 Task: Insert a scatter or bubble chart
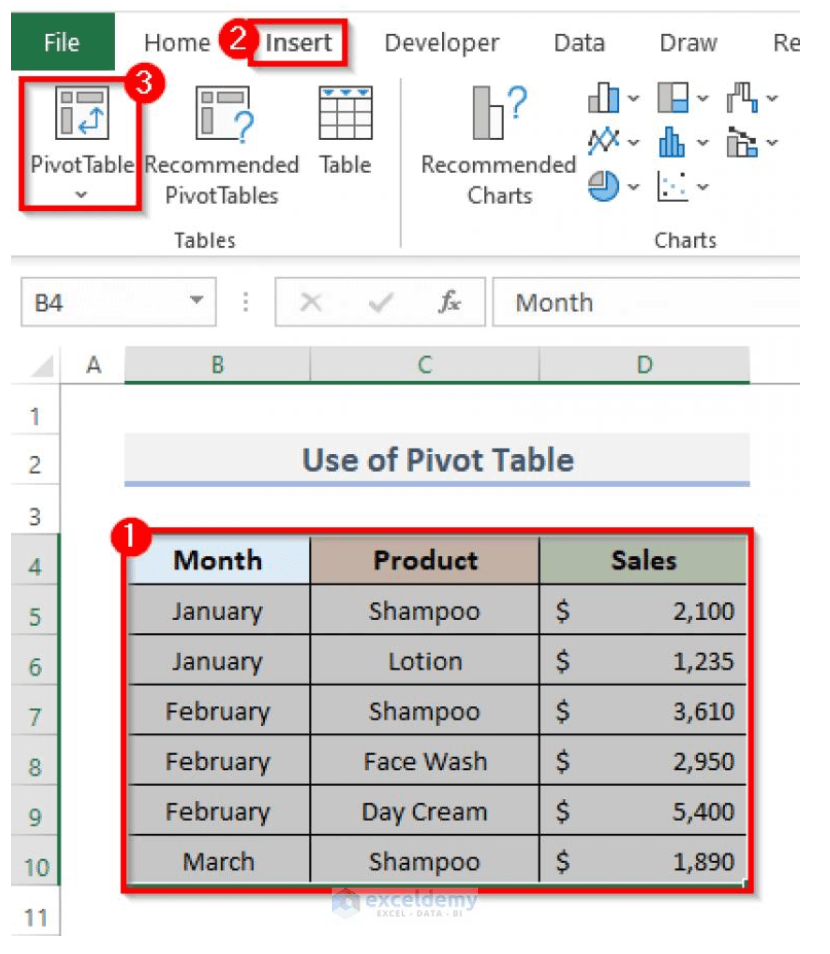pos(673,186)
